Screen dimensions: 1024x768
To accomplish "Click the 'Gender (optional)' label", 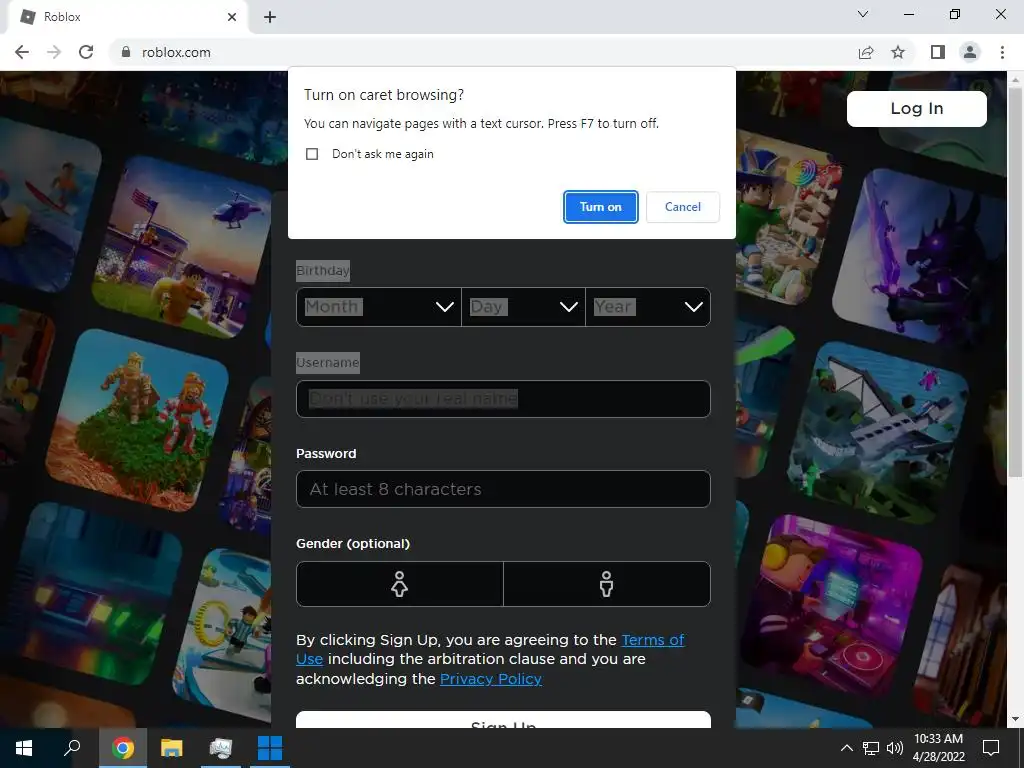I will pyautogui.click(x=353, y=543).
